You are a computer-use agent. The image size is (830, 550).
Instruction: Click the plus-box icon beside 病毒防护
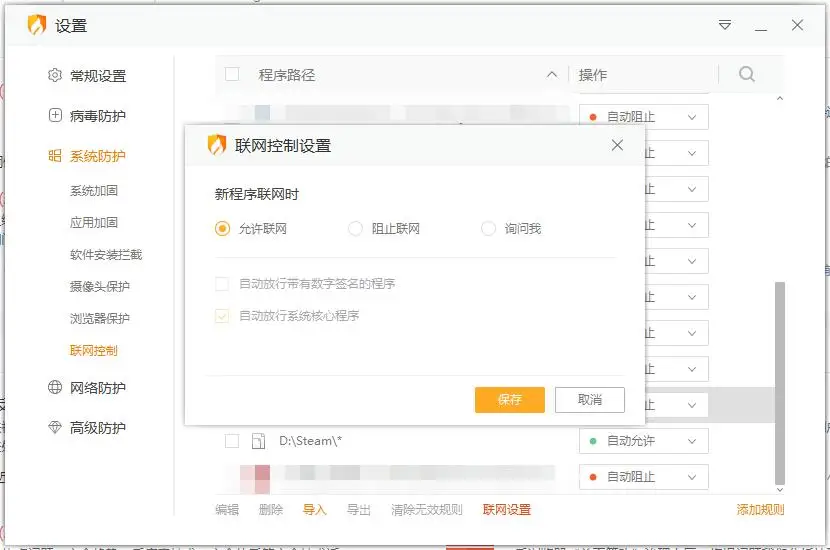[x=55, y=115]
